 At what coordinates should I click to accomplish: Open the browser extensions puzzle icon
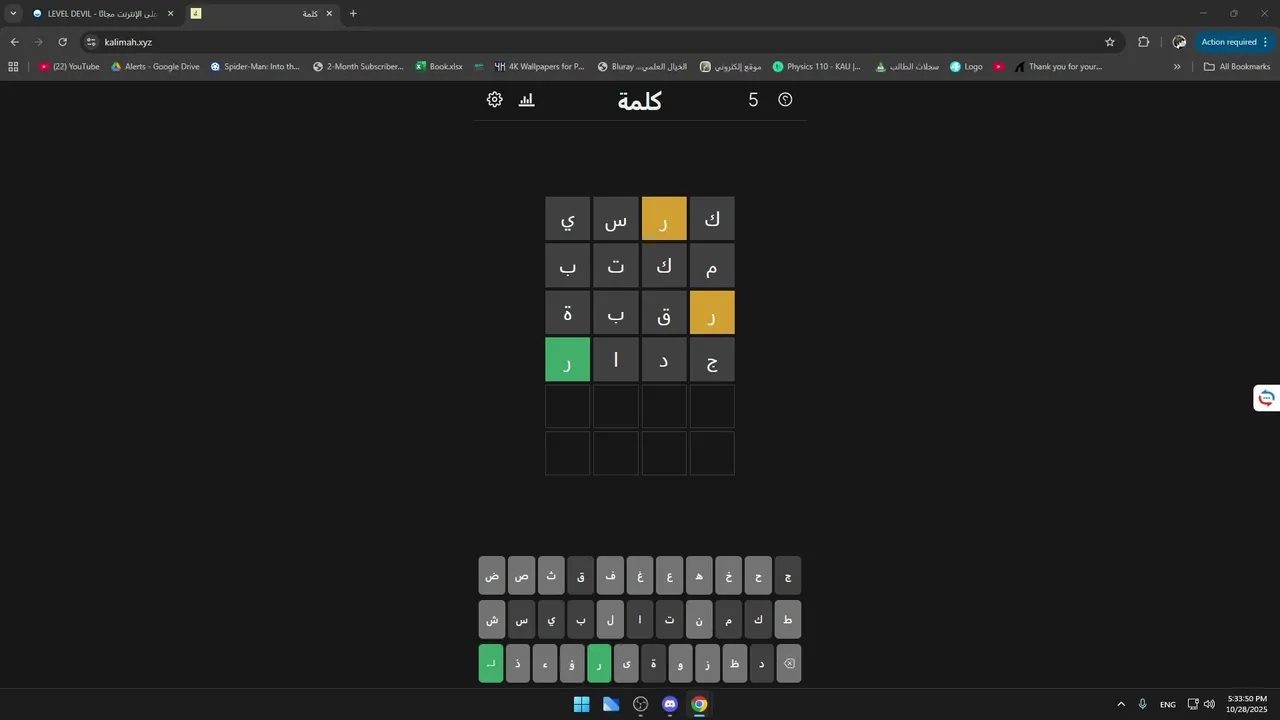point(1144,42)
